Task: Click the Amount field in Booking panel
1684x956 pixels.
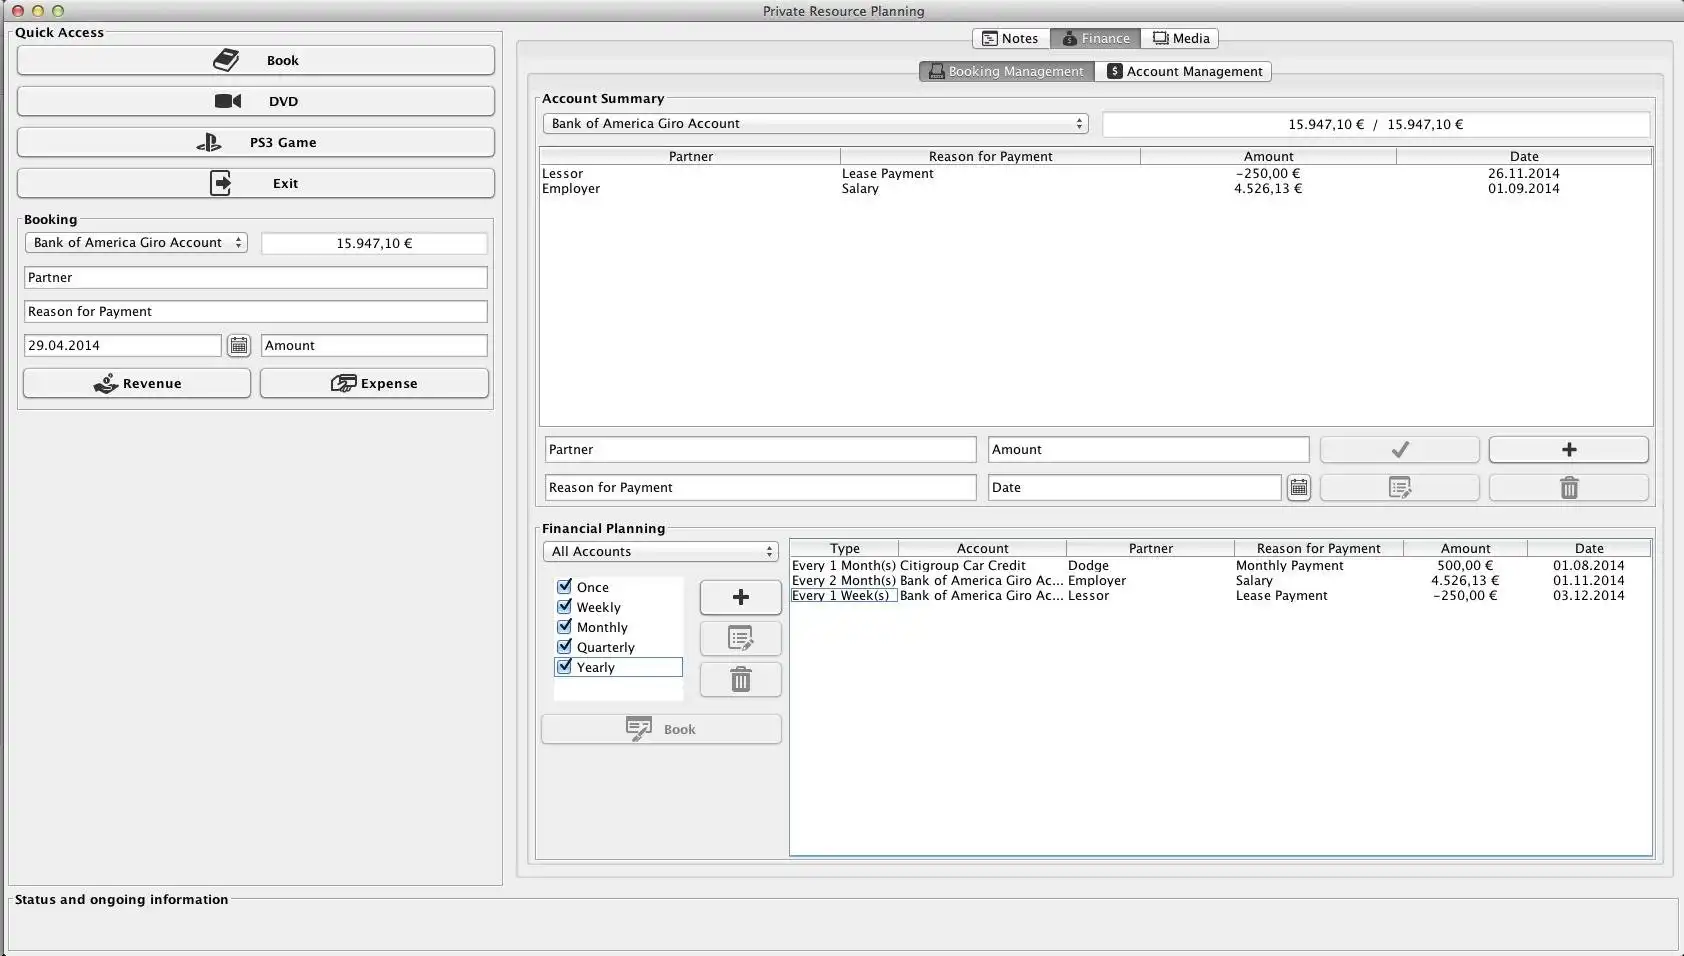Action: (374, 346)
